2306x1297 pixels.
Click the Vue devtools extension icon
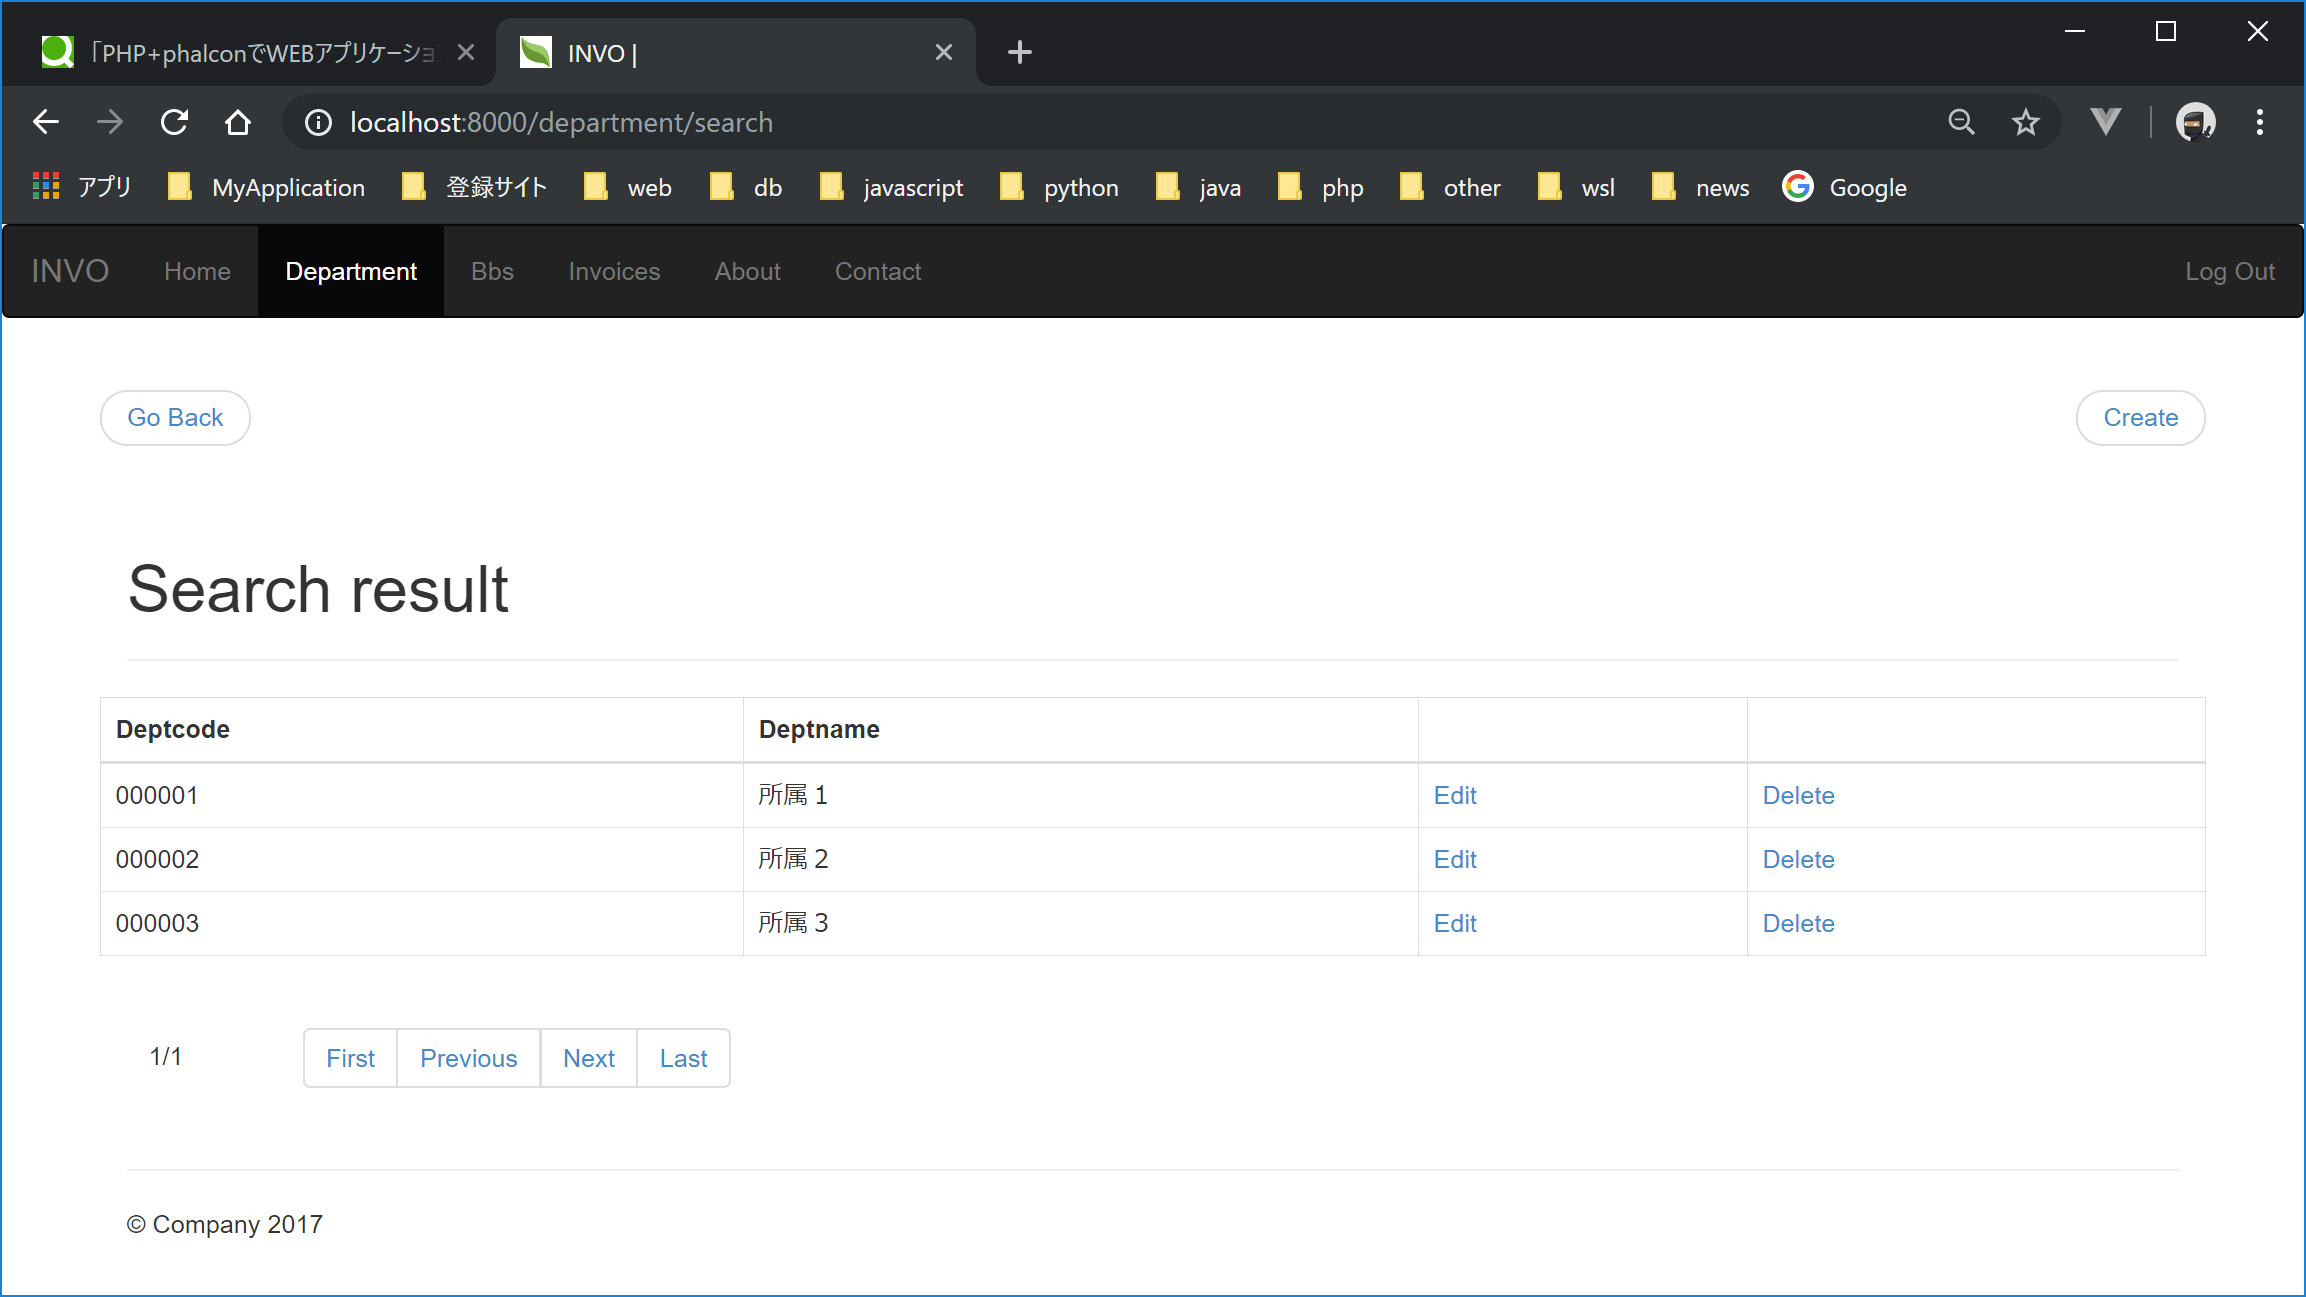[x=2105, y=122]
